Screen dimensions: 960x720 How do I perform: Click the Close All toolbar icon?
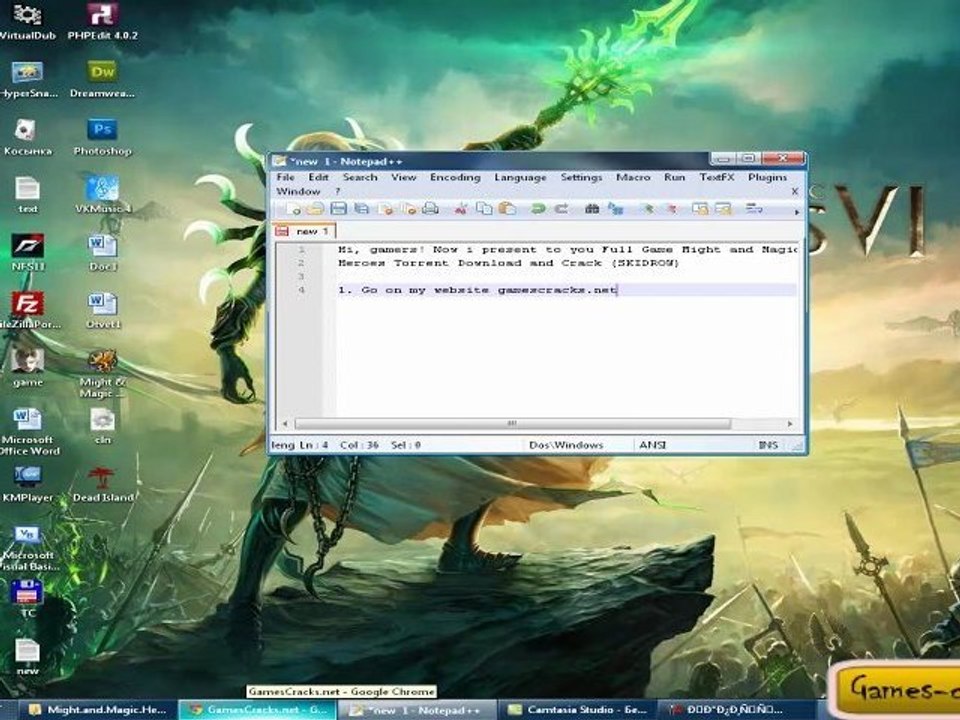point(408,209)
